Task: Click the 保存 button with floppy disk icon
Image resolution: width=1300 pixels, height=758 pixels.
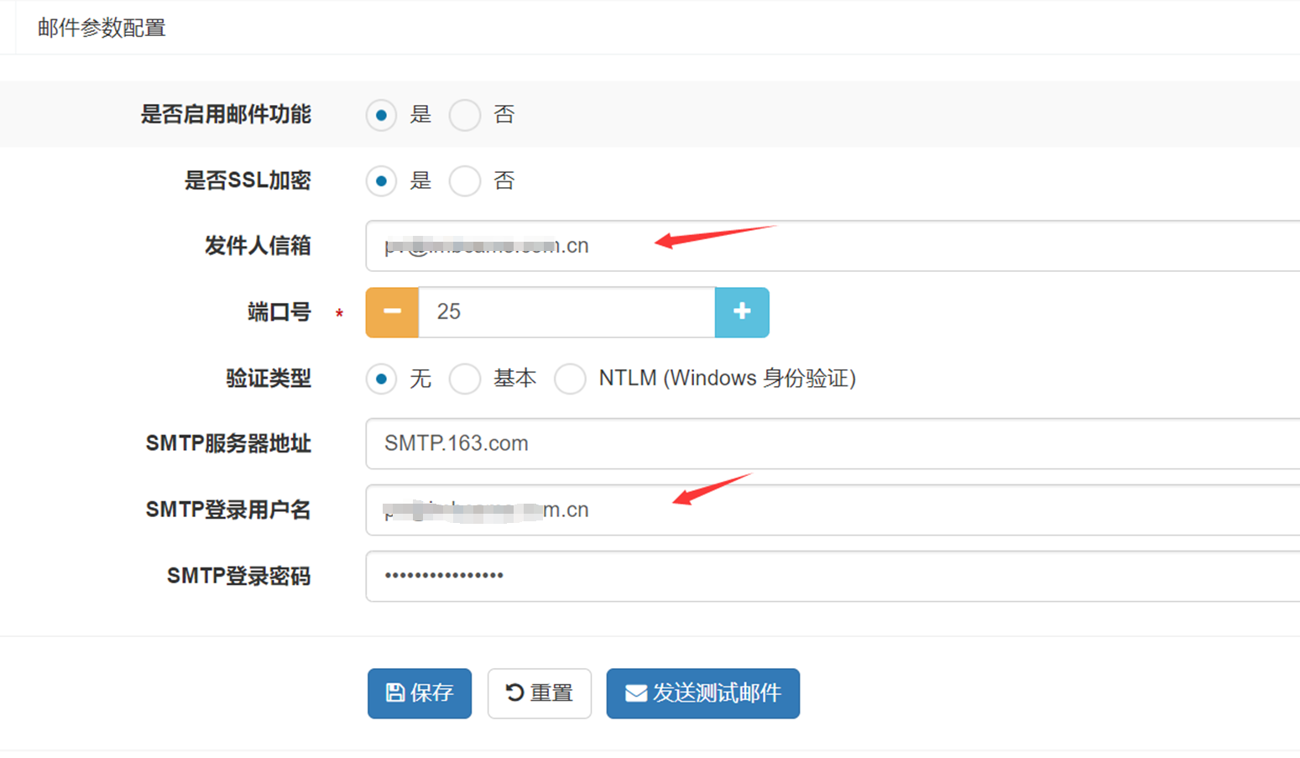Action: (x=419, y=693)
